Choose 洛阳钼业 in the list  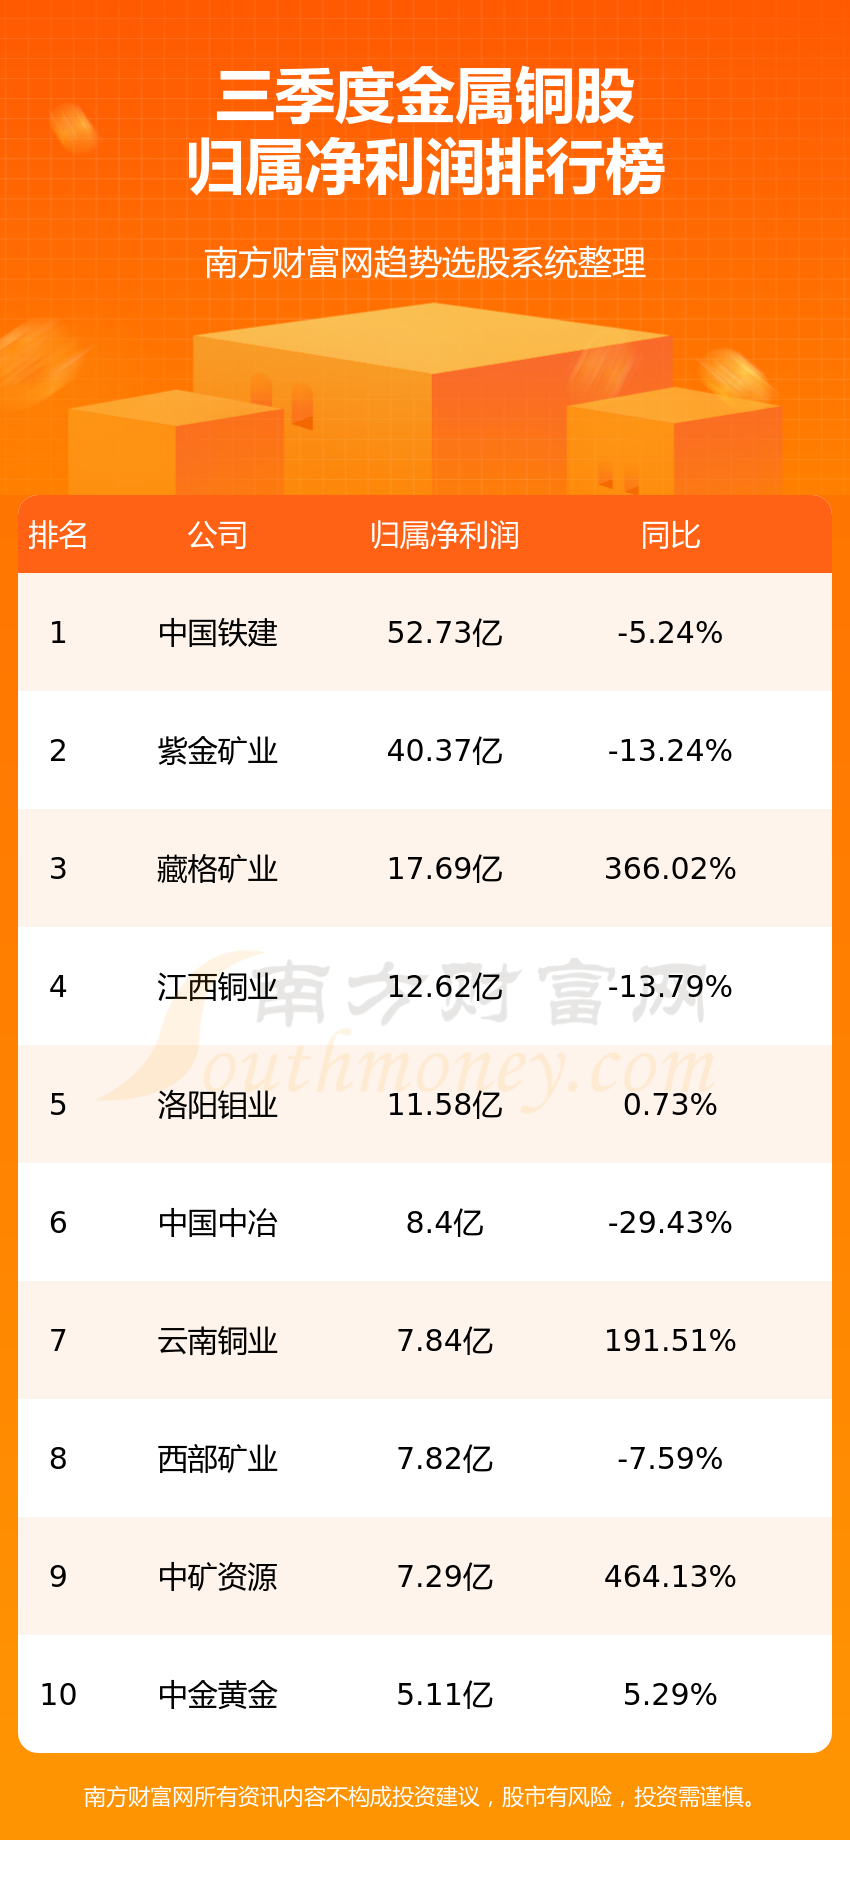click(217, 1104)
